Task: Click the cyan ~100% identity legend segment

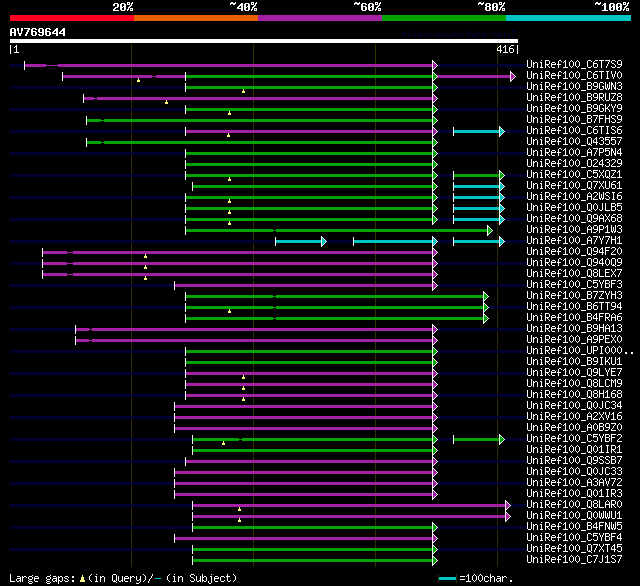Action: click(568, 18)
